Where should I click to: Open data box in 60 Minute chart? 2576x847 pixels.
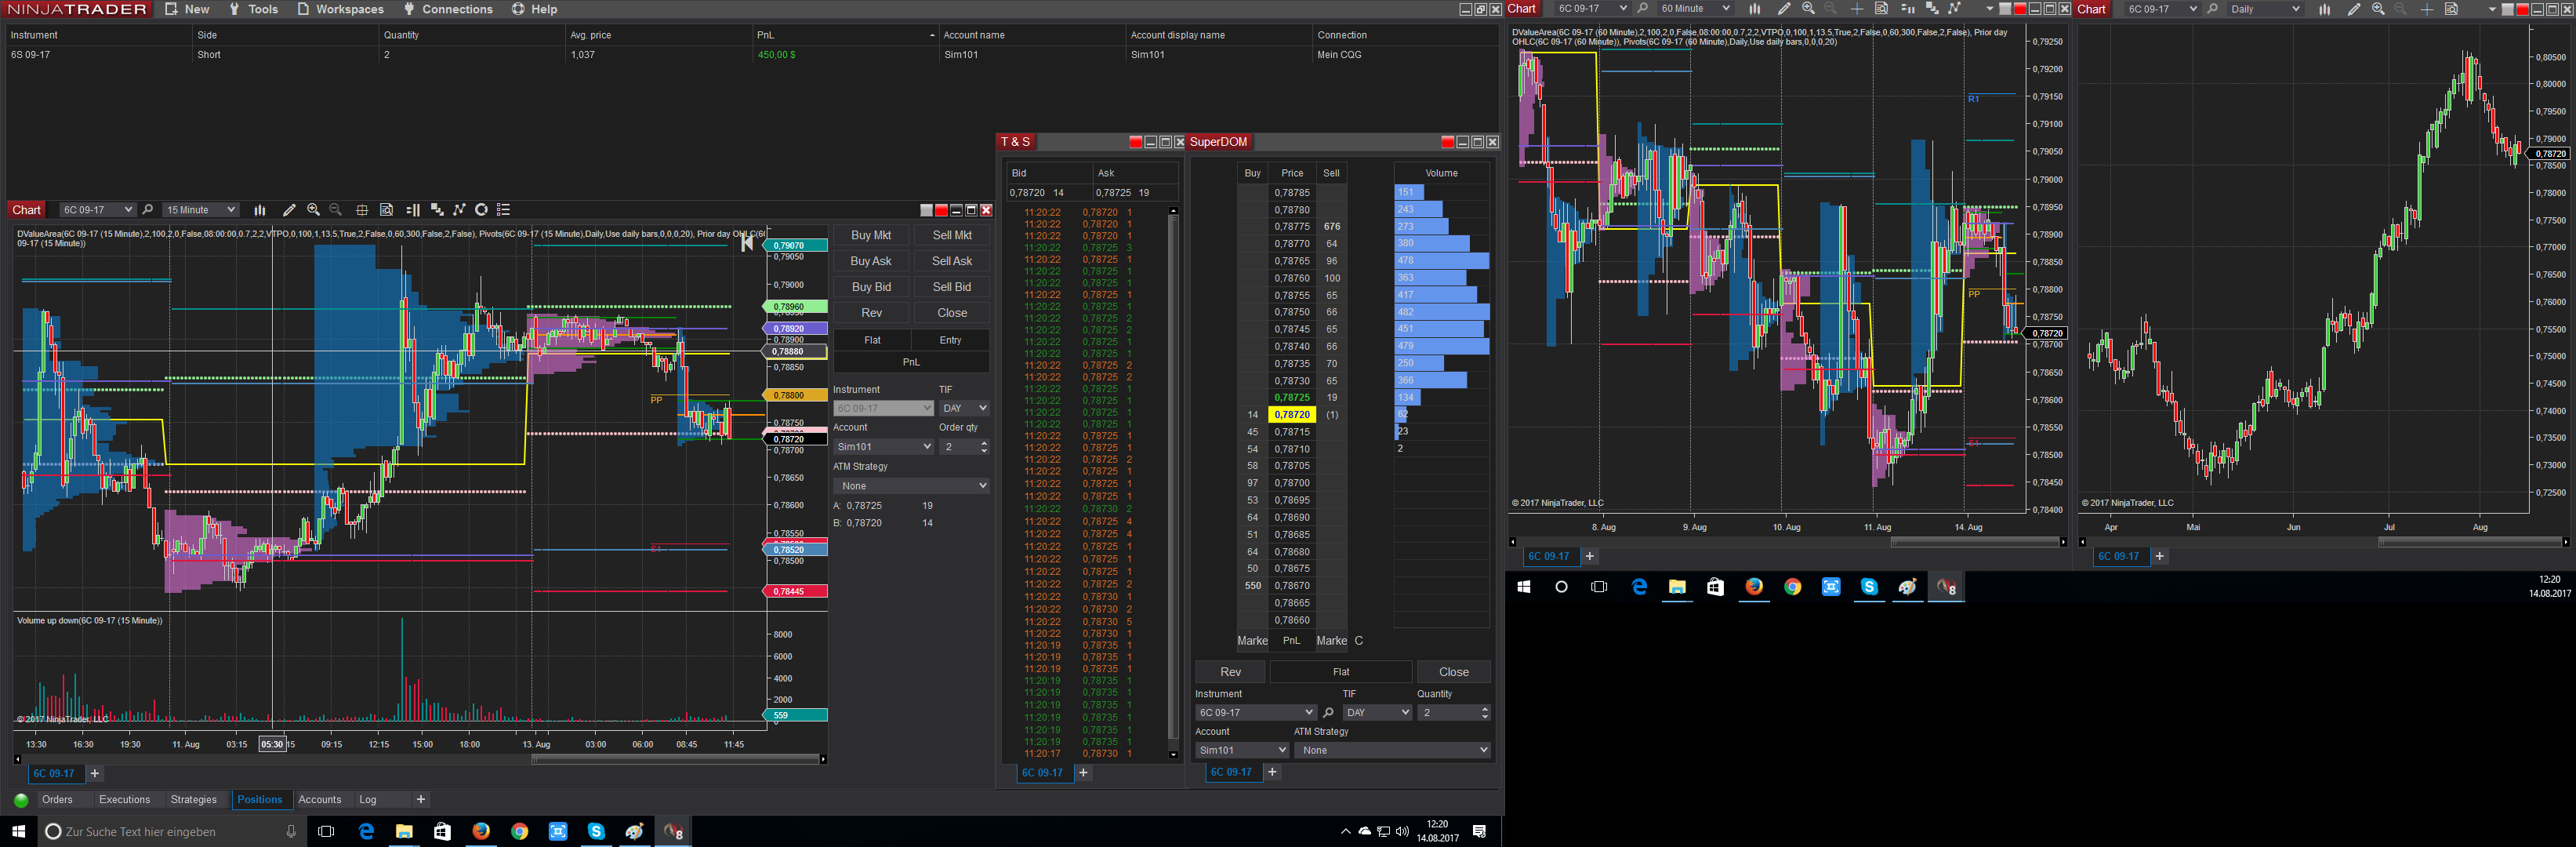click(x=1881, y=9)
